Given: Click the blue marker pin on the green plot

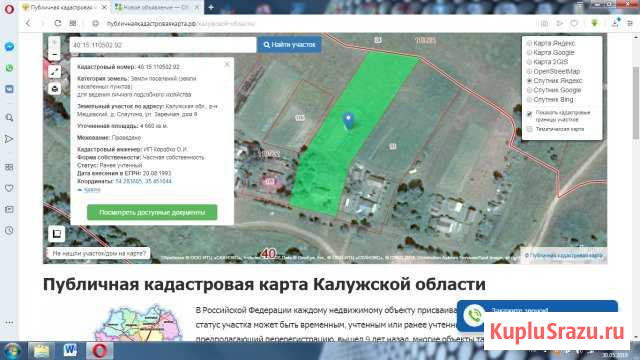Looking at the screenshot, I should (348, 121).
